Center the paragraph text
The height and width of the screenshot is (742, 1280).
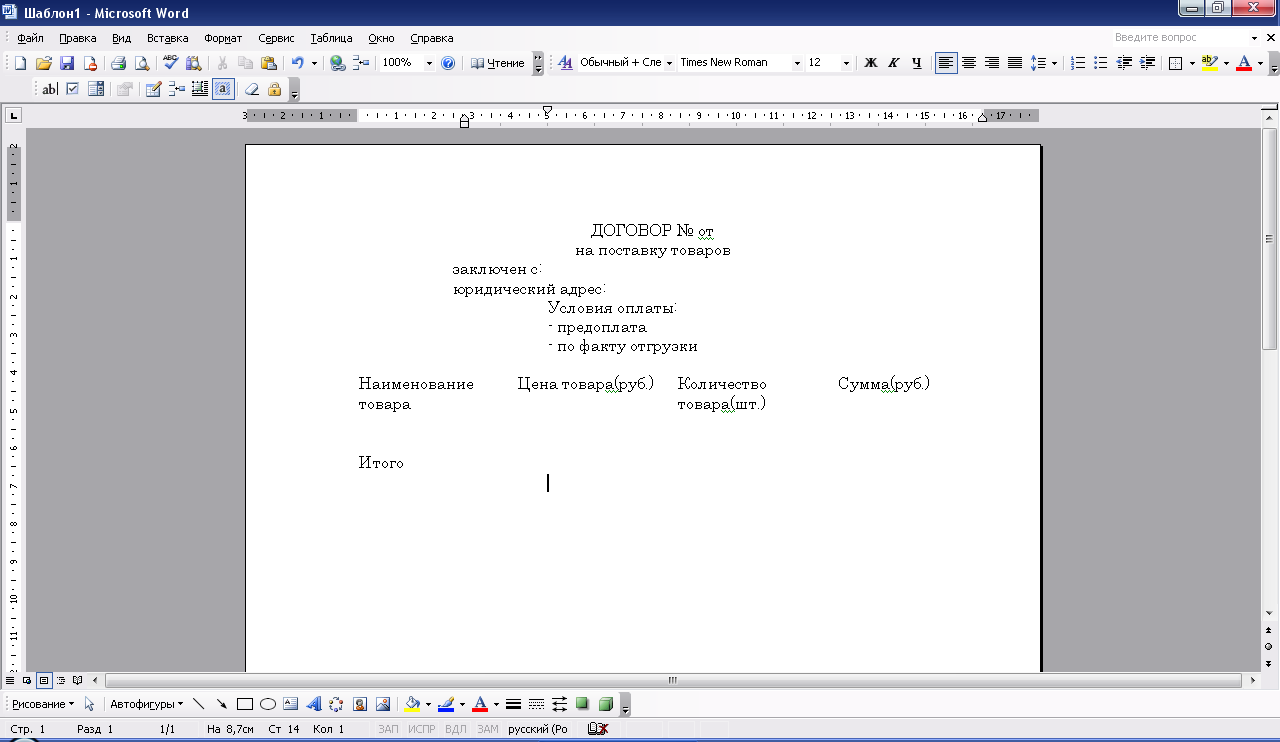969,63
